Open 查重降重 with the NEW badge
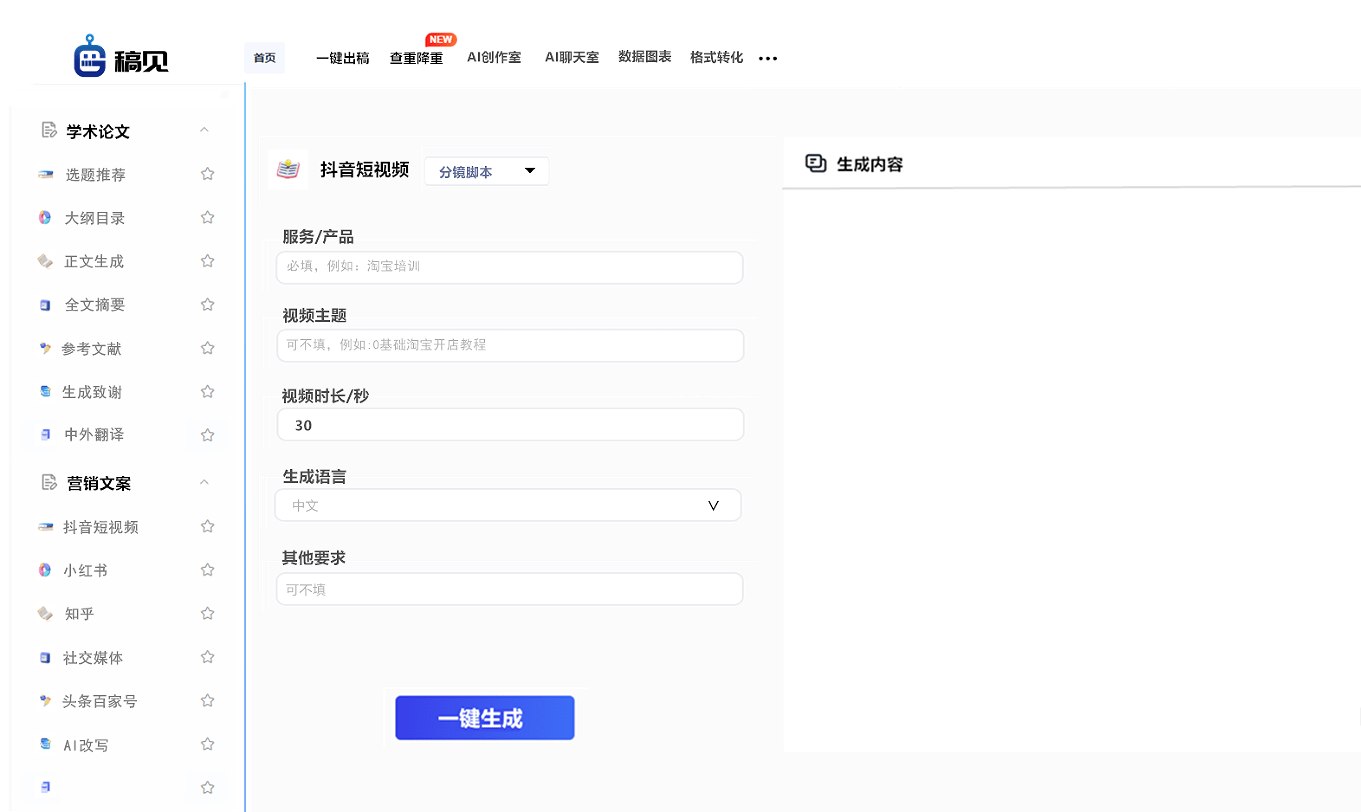 click(x=417, y=58)
